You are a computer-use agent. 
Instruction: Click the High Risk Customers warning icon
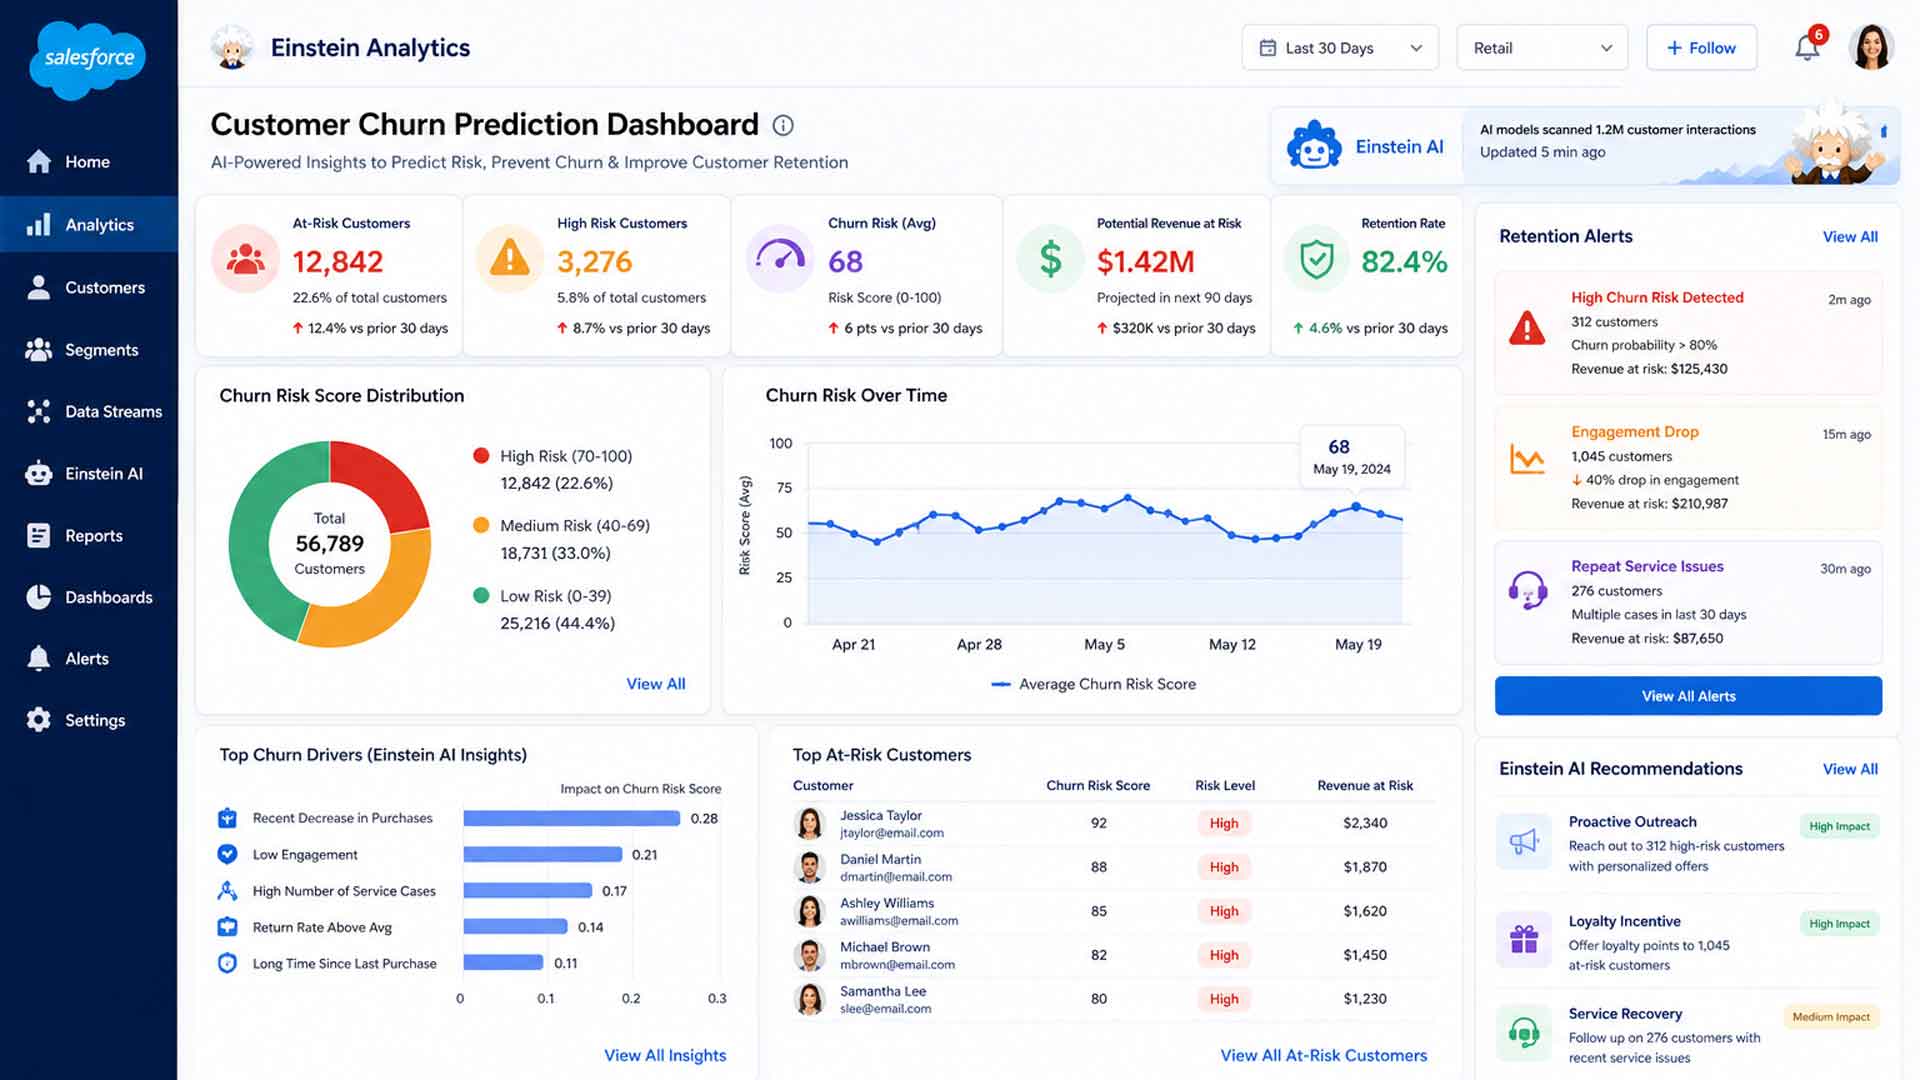[510, 259]
